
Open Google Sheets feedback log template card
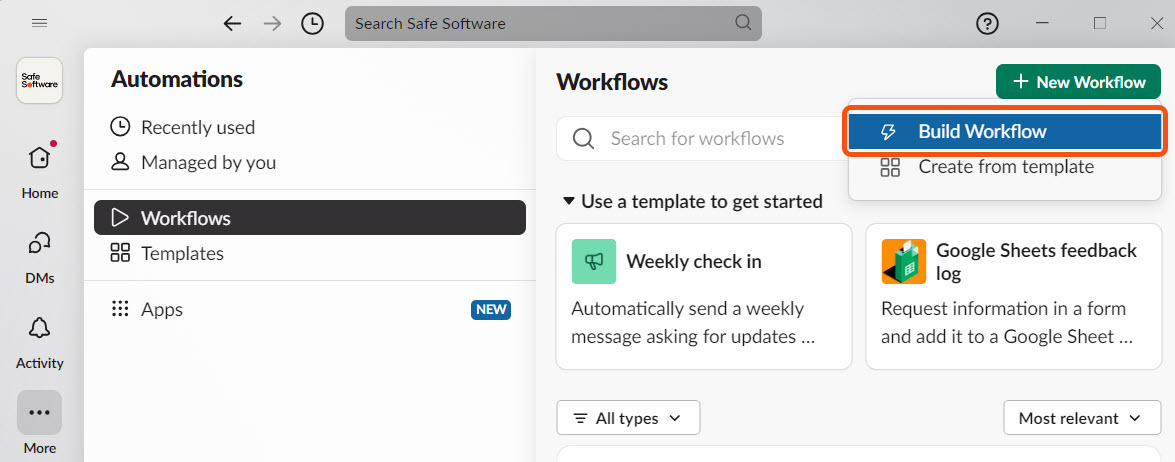coord(1014,297)
